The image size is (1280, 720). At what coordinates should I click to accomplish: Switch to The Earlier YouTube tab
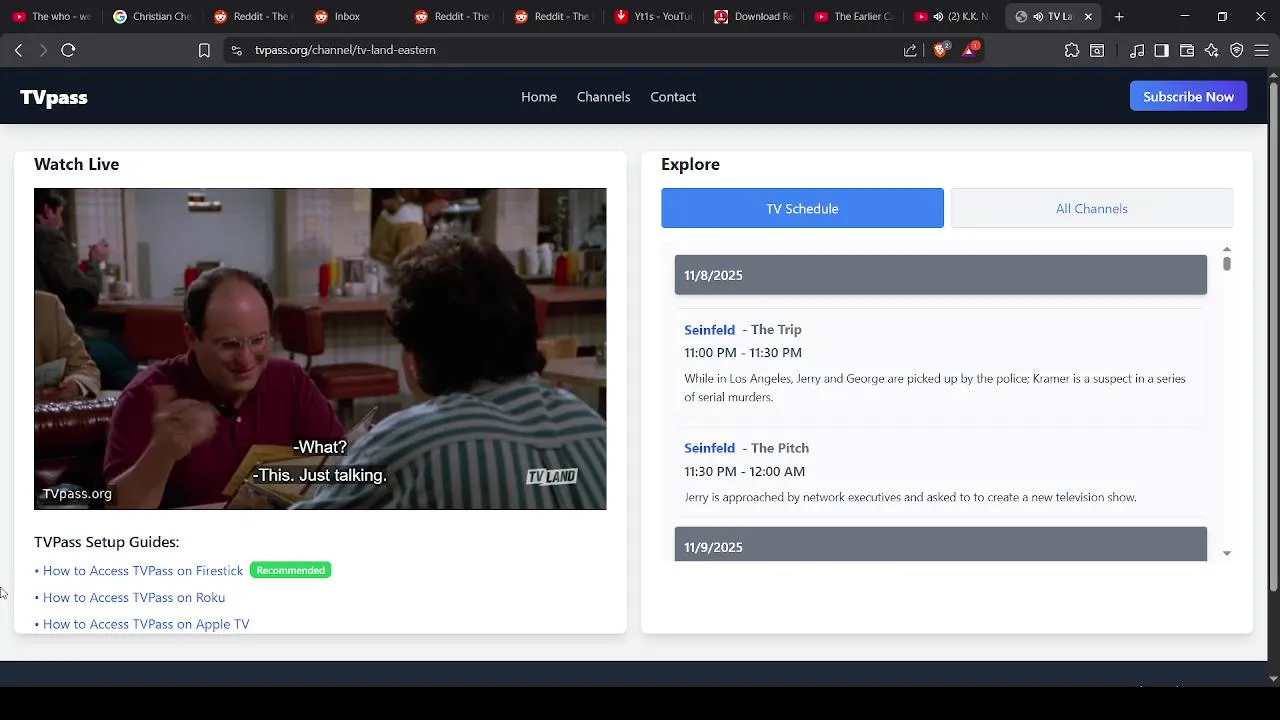click(x=853, y=16)
